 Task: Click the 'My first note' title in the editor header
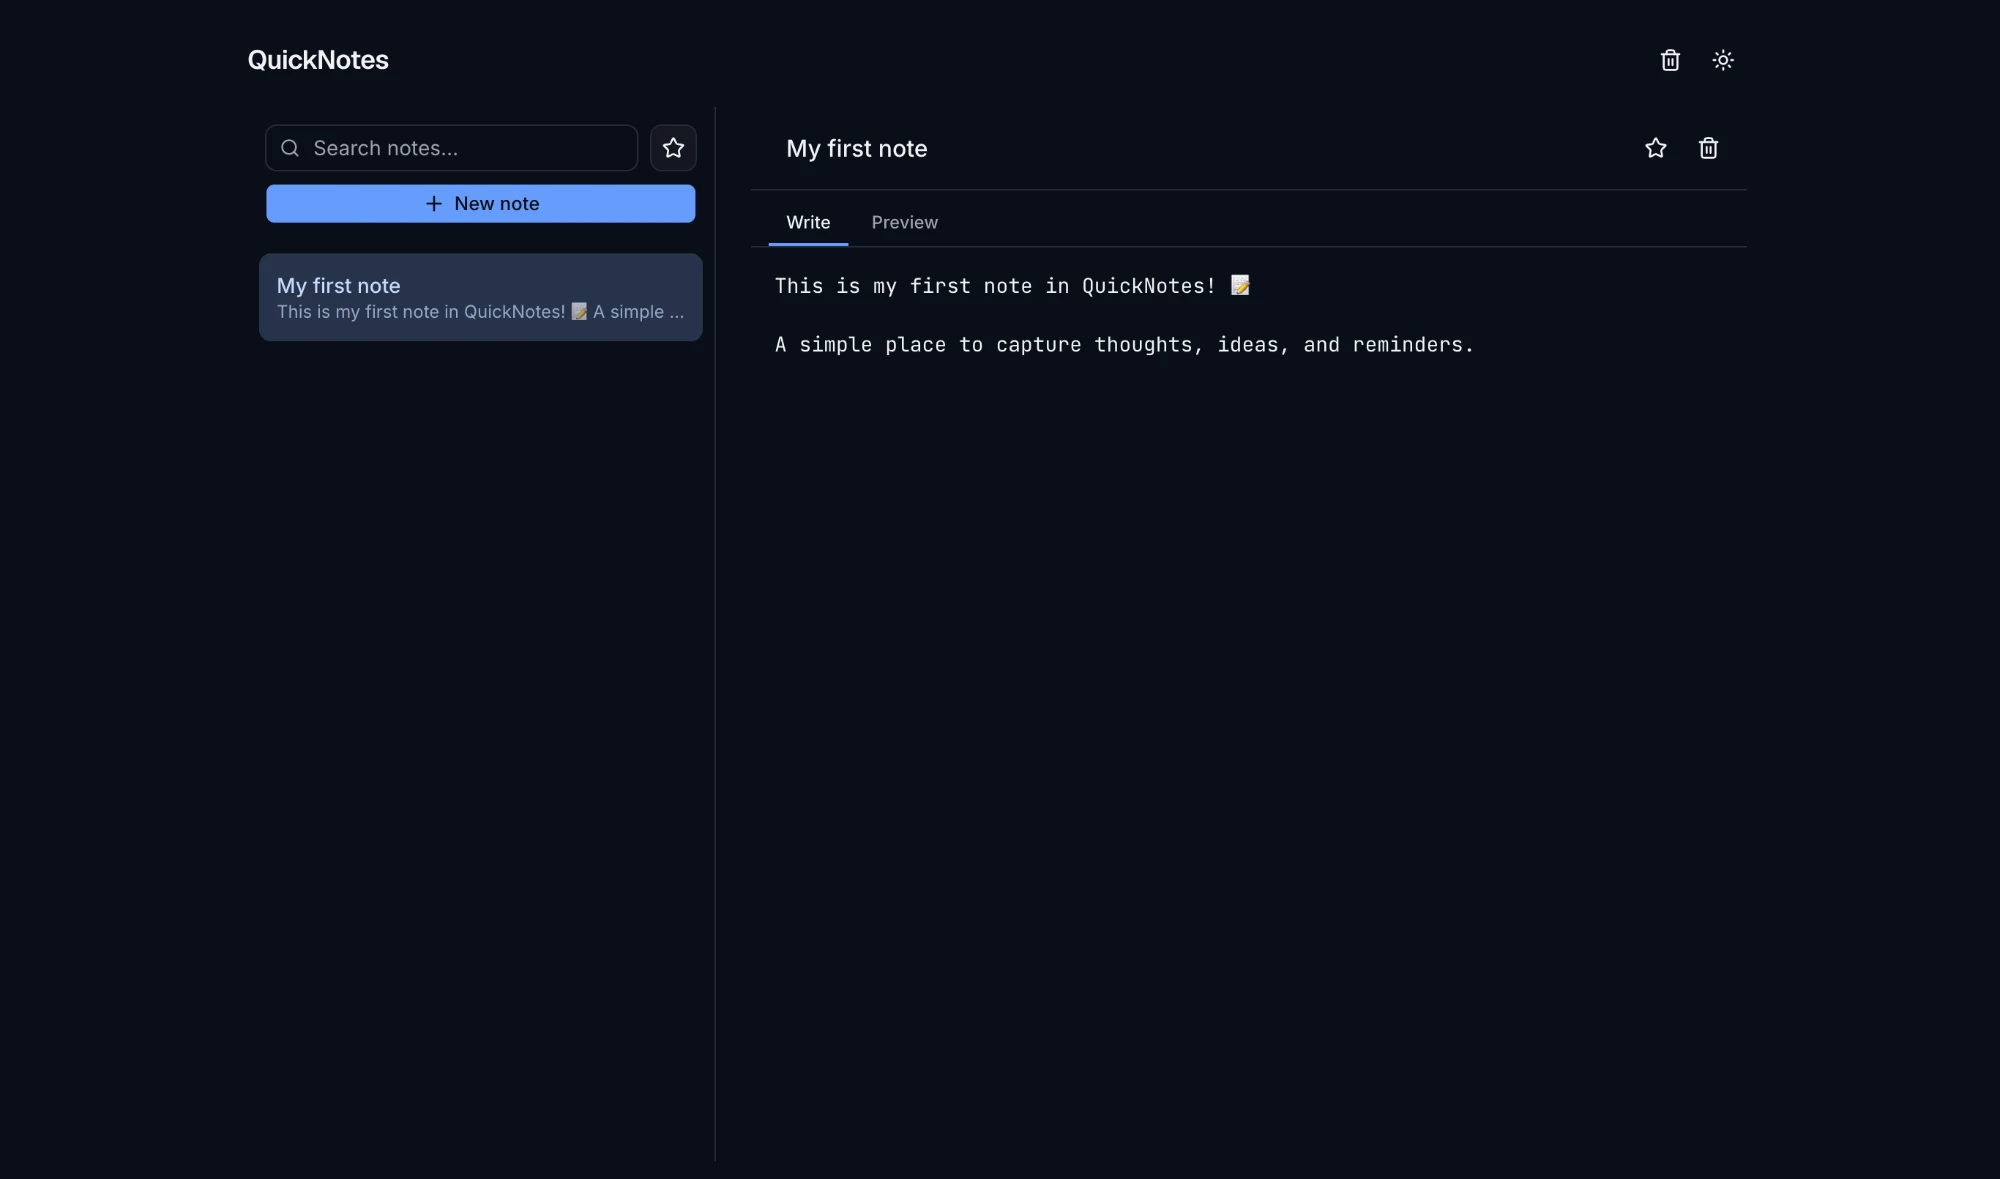pos(857,148)
